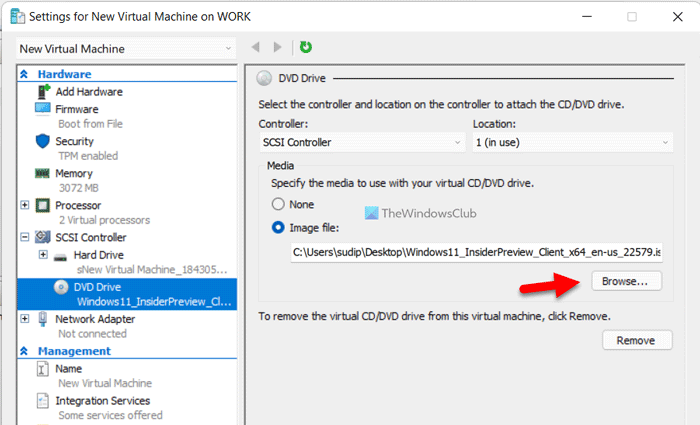Minimize the Settings window
This screenshot has width=700, height=425.
[x=587, y=17]
